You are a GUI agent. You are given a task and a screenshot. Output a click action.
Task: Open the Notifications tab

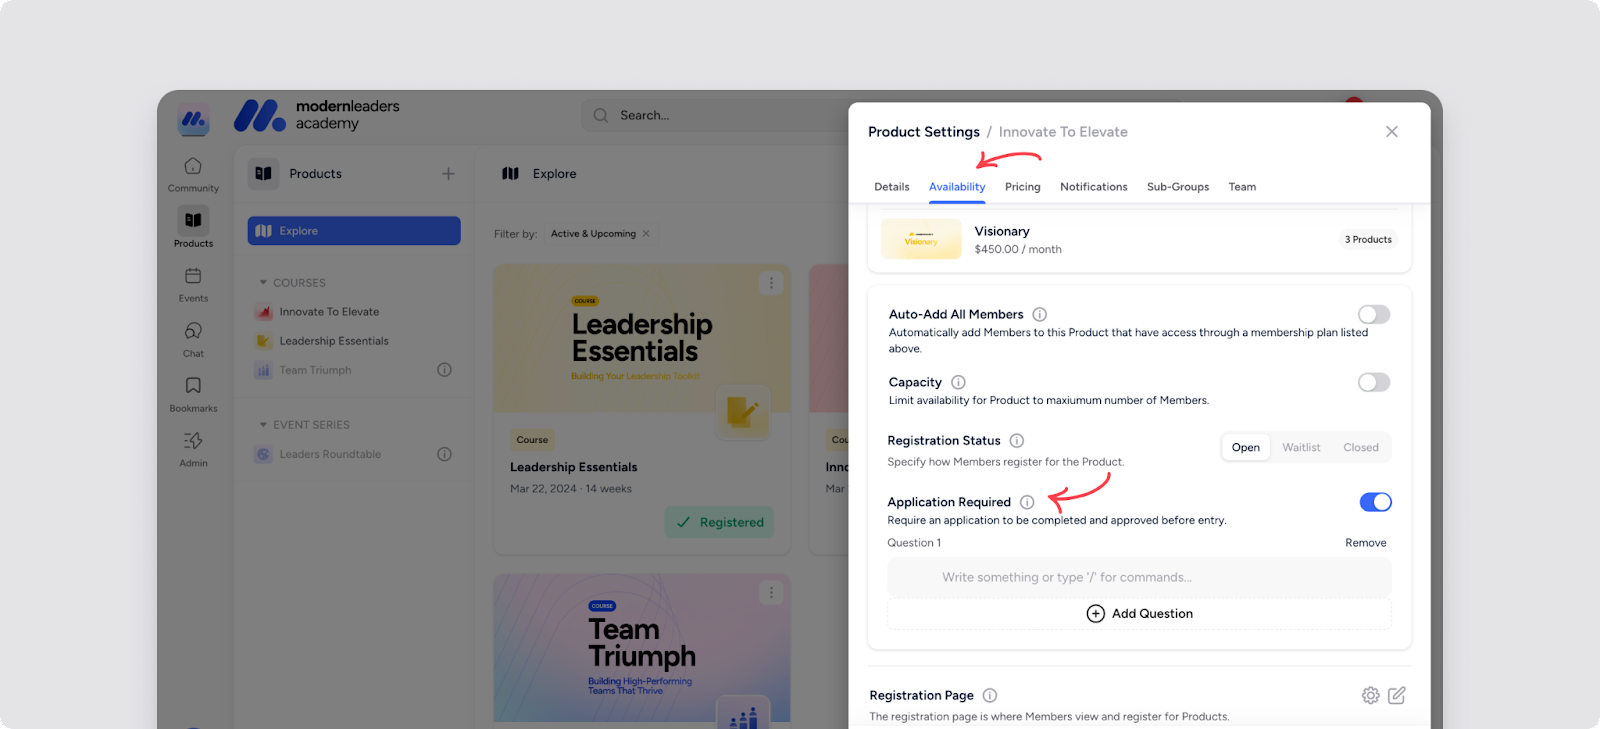pos(1094,187)
